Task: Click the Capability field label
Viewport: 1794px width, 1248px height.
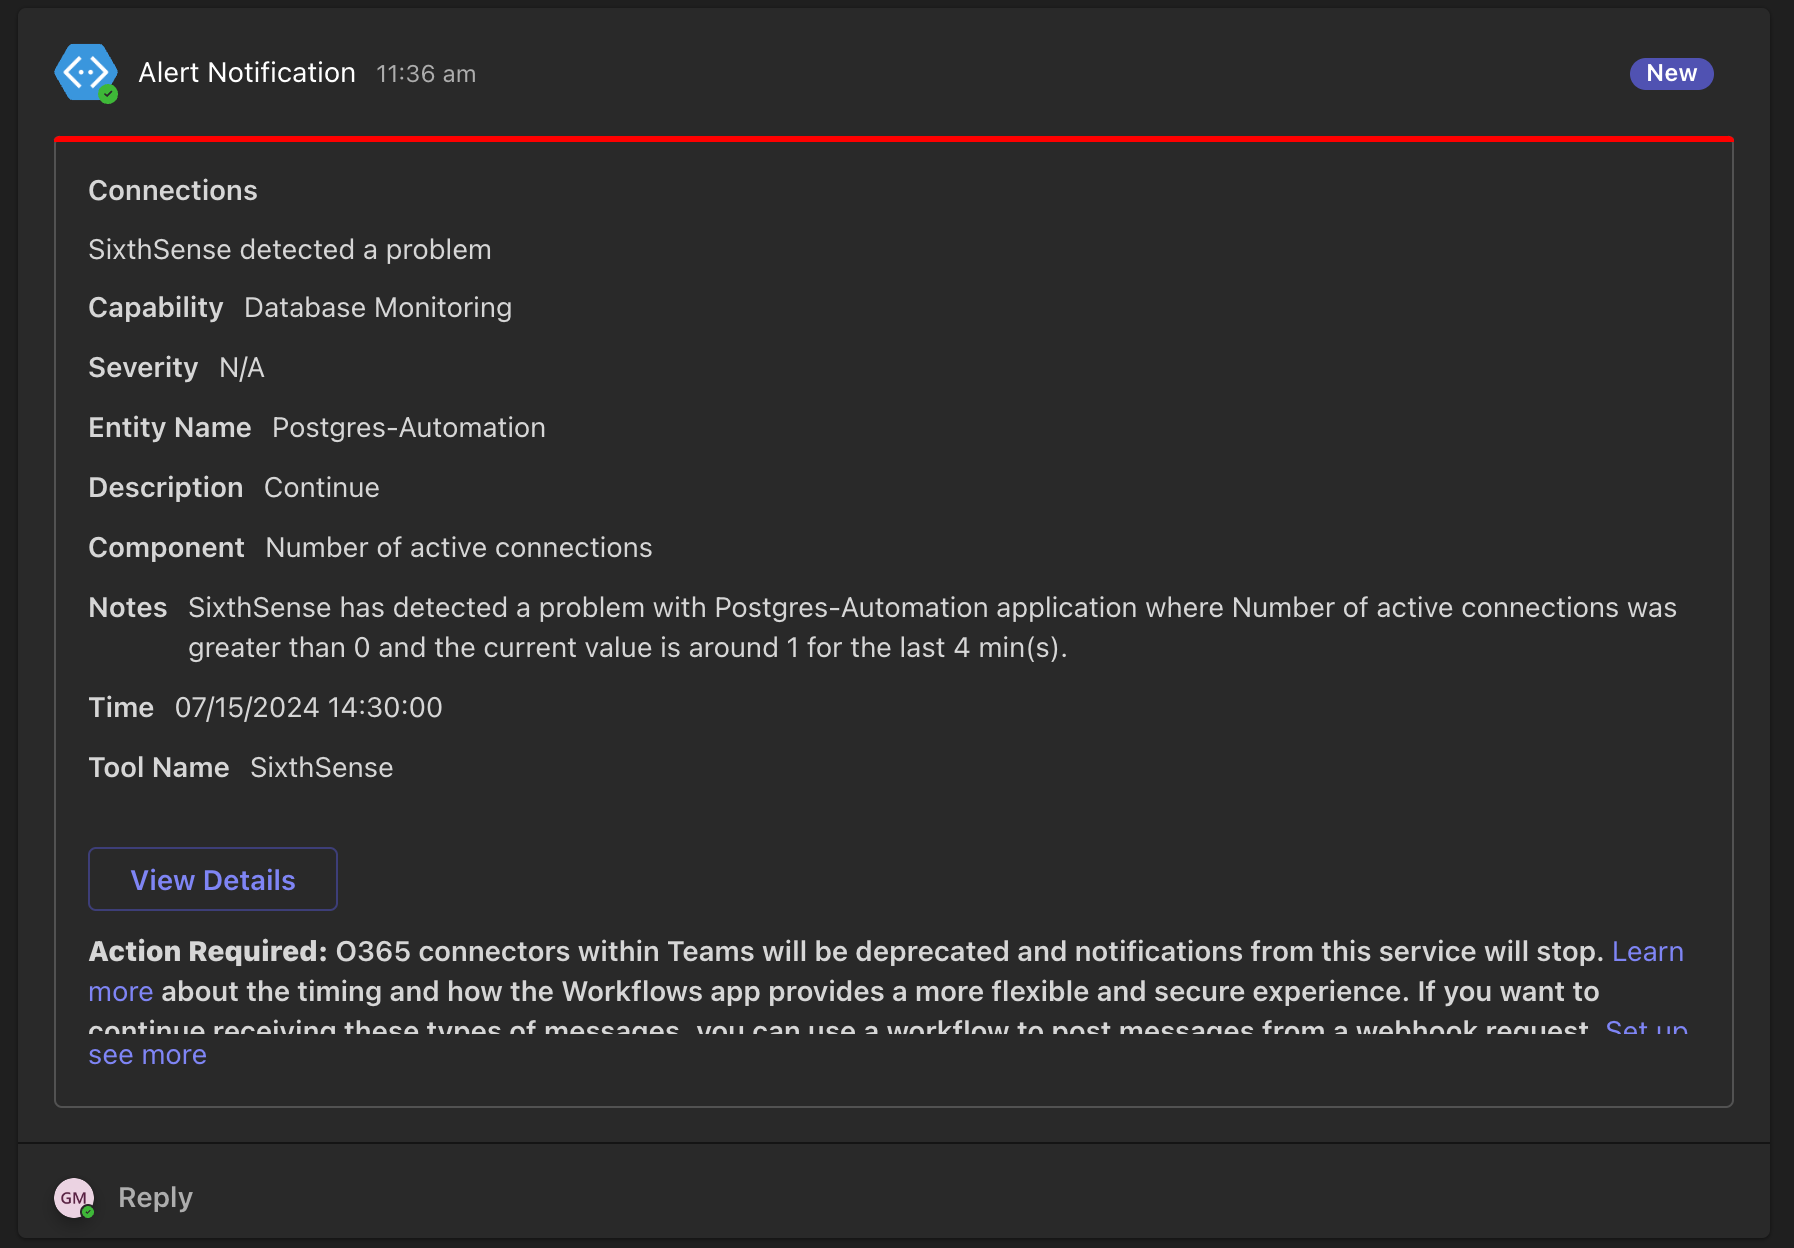Action: coord(156,308)
